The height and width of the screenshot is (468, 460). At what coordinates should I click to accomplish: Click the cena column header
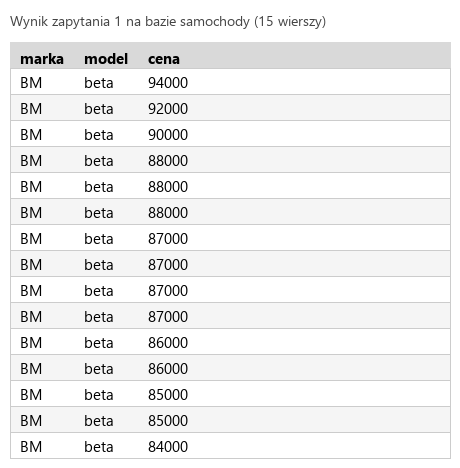coord(164,59)
